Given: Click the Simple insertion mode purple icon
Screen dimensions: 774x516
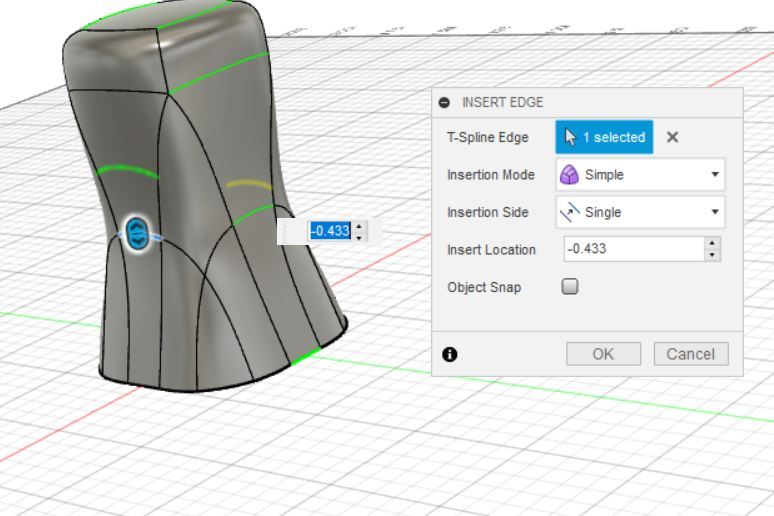Looking at the screenshot, I should coord(570,175).
